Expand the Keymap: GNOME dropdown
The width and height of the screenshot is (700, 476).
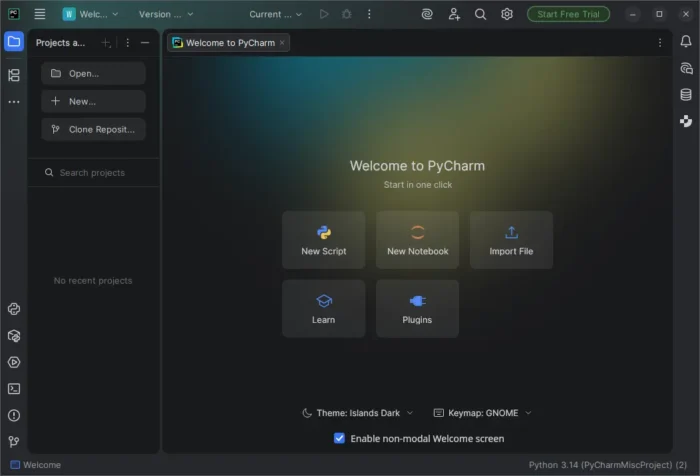click(x=482, y=412)
